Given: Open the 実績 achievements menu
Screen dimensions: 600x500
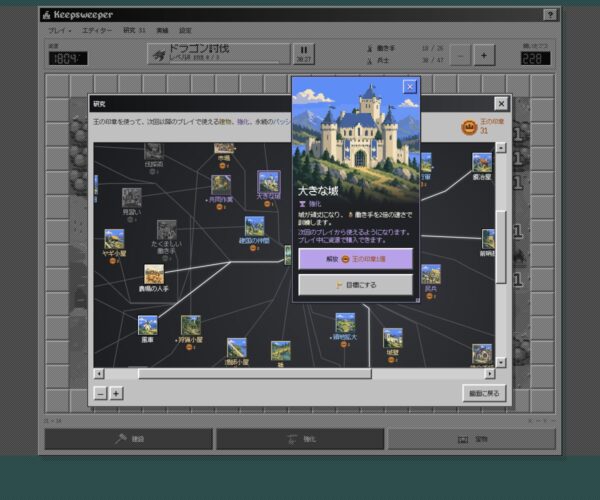Looking at the screenshot, I should 162,31.
